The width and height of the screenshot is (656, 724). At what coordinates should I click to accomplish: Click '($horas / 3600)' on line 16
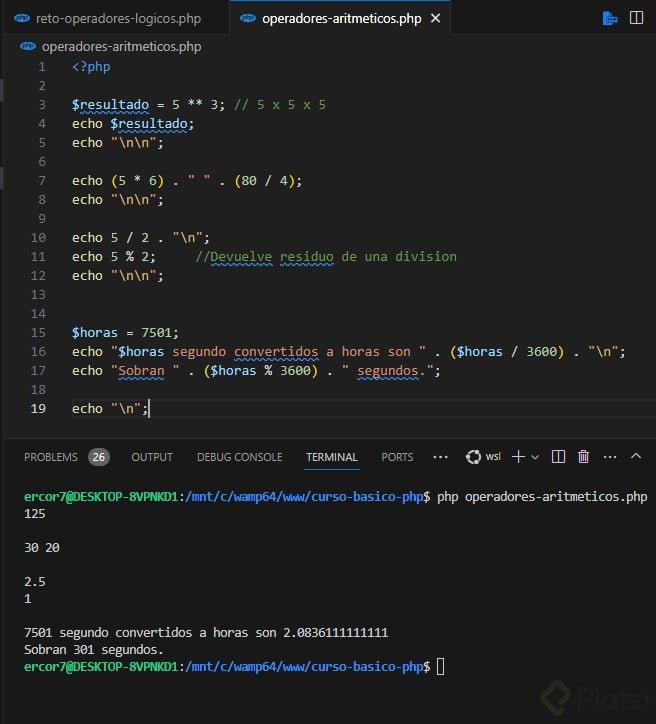pyautogui.click(x=507, y=352)
